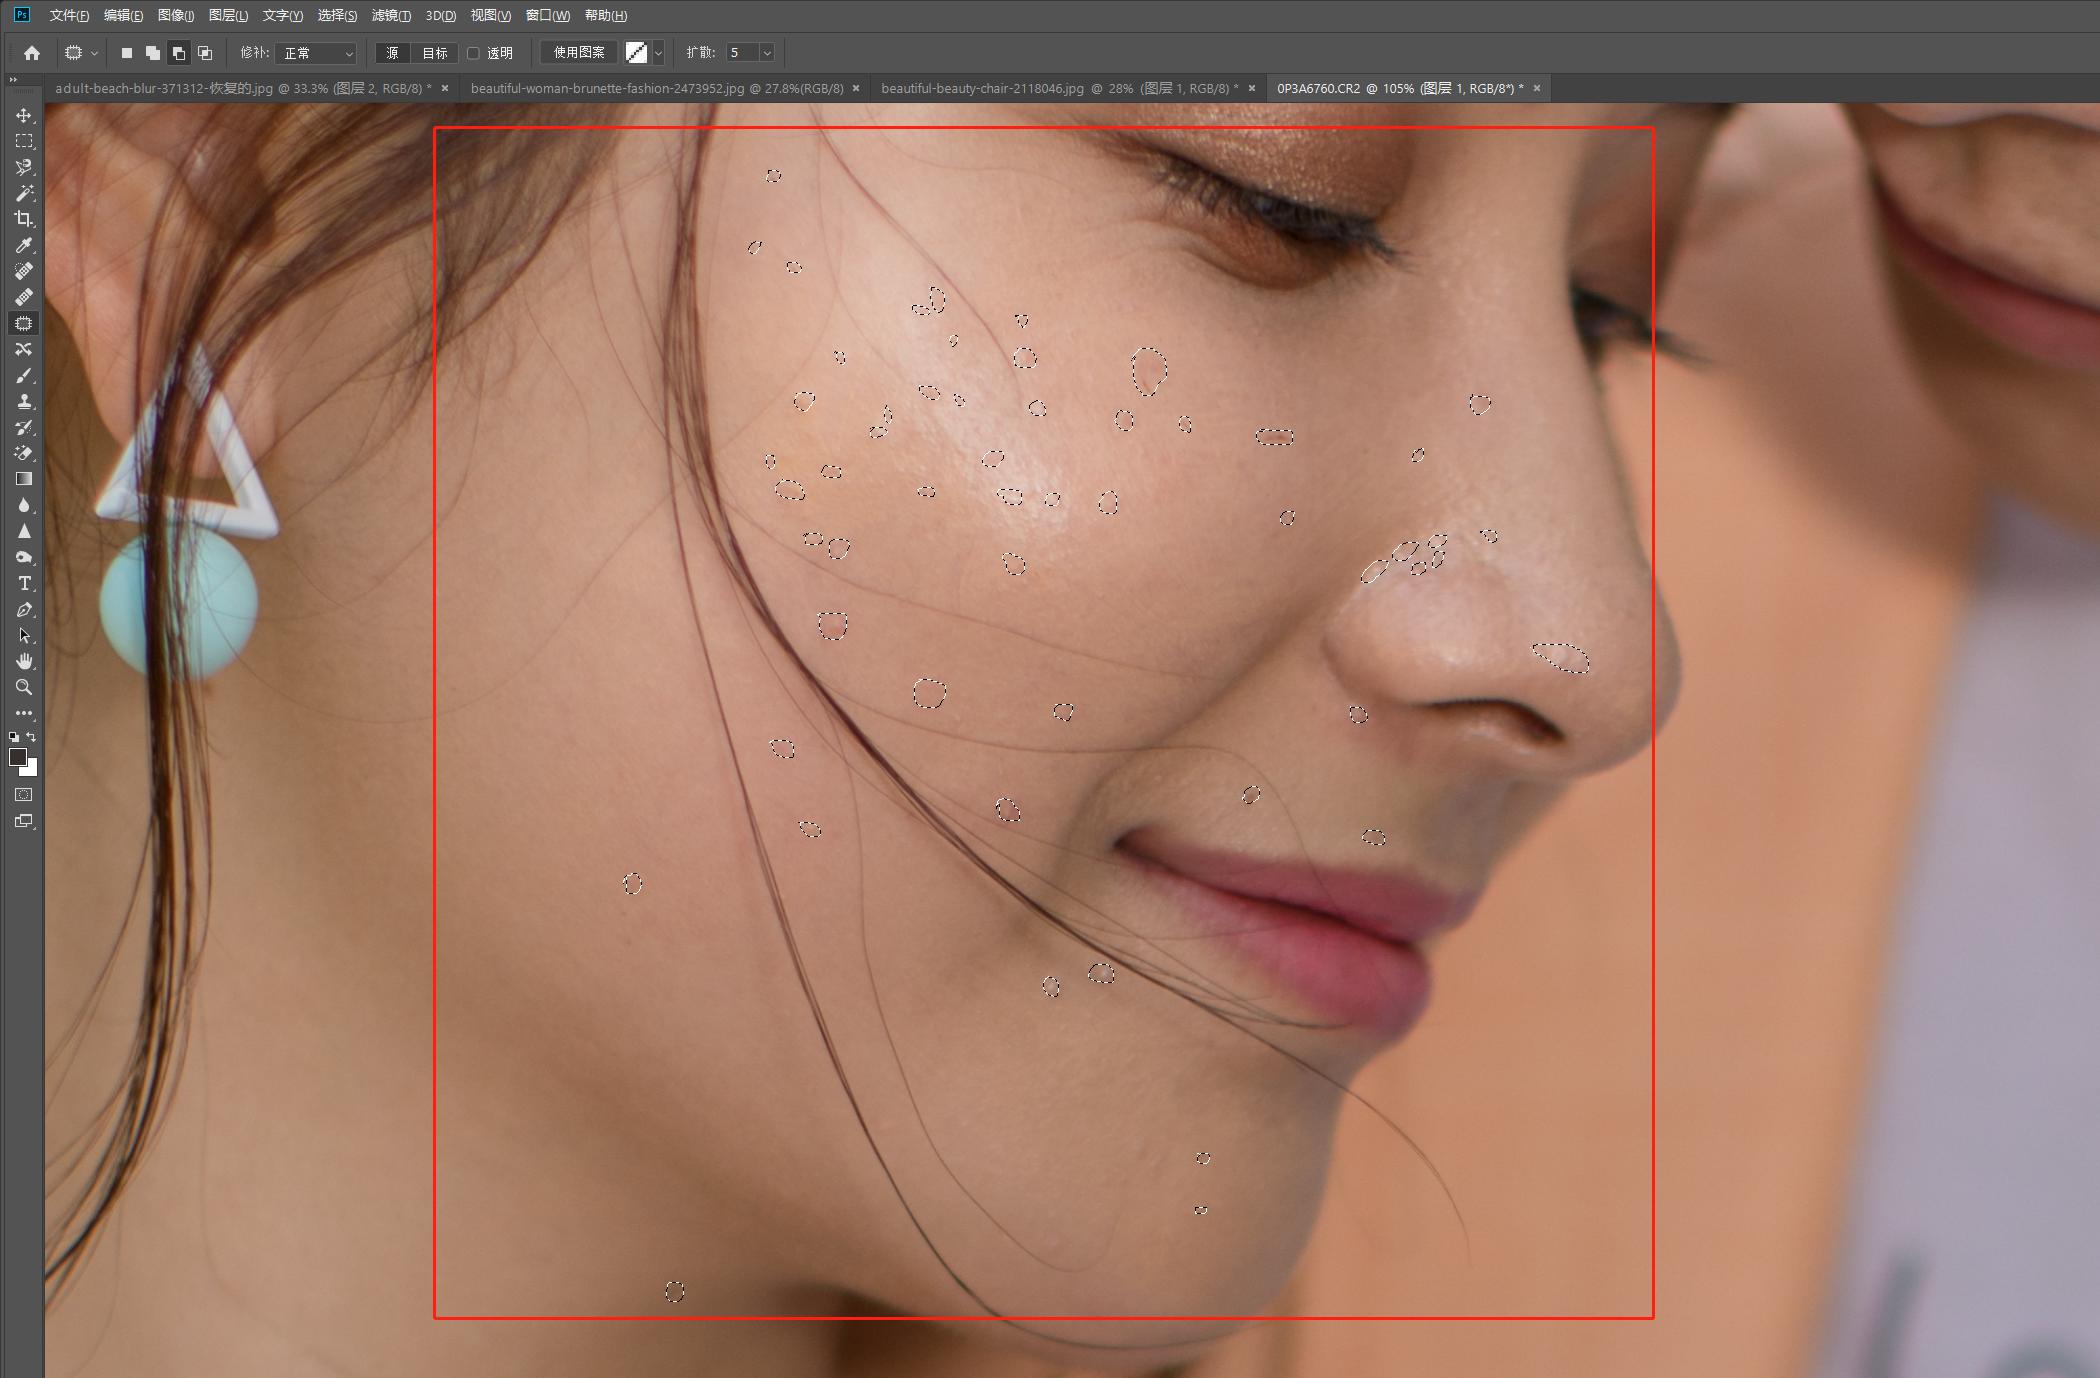Click the foreground color swatch
The image size is (2100, 1378).
[17, 757]
